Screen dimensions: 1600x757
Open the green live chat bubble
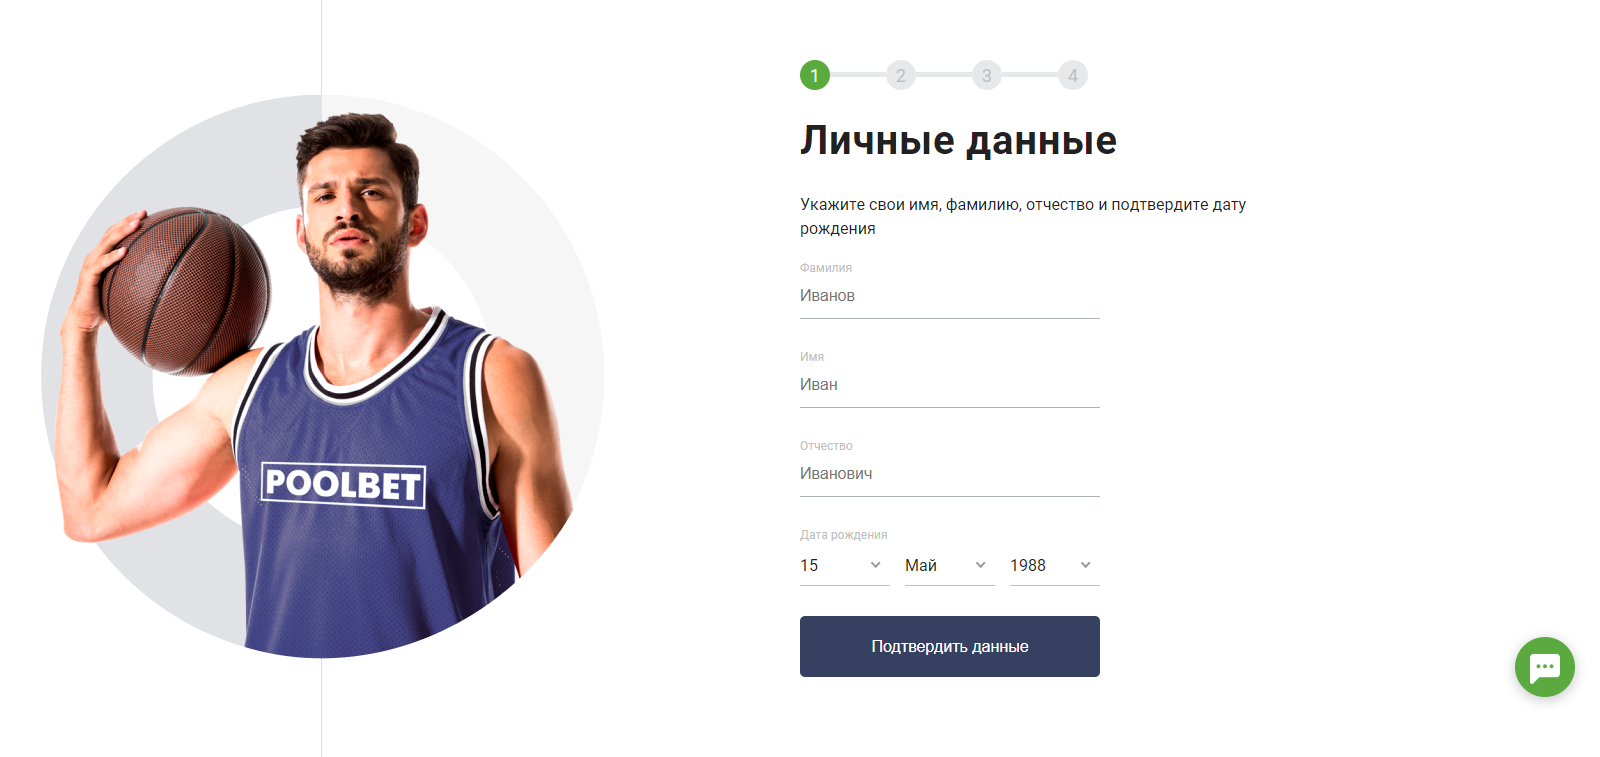click(1544, 667)
